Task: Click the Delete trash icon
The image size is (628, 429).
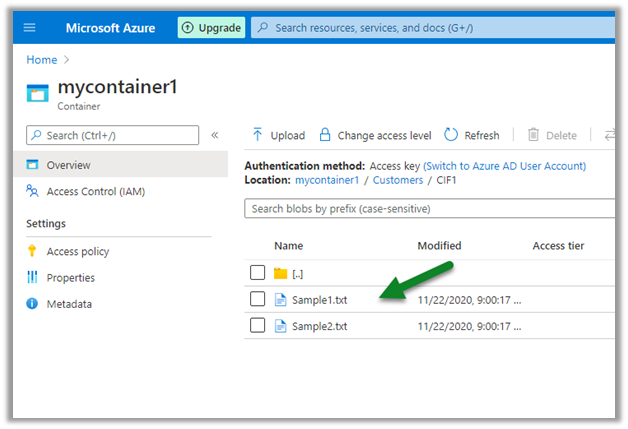Action: click(x=534, y=135)
